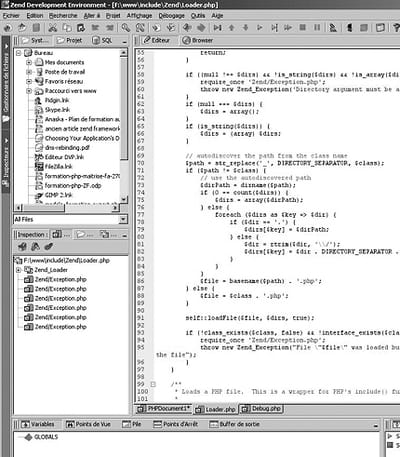The height and width of the screenshot is (457, 400).
Task: Open the Edition menu
Action: tap(35, 16)
